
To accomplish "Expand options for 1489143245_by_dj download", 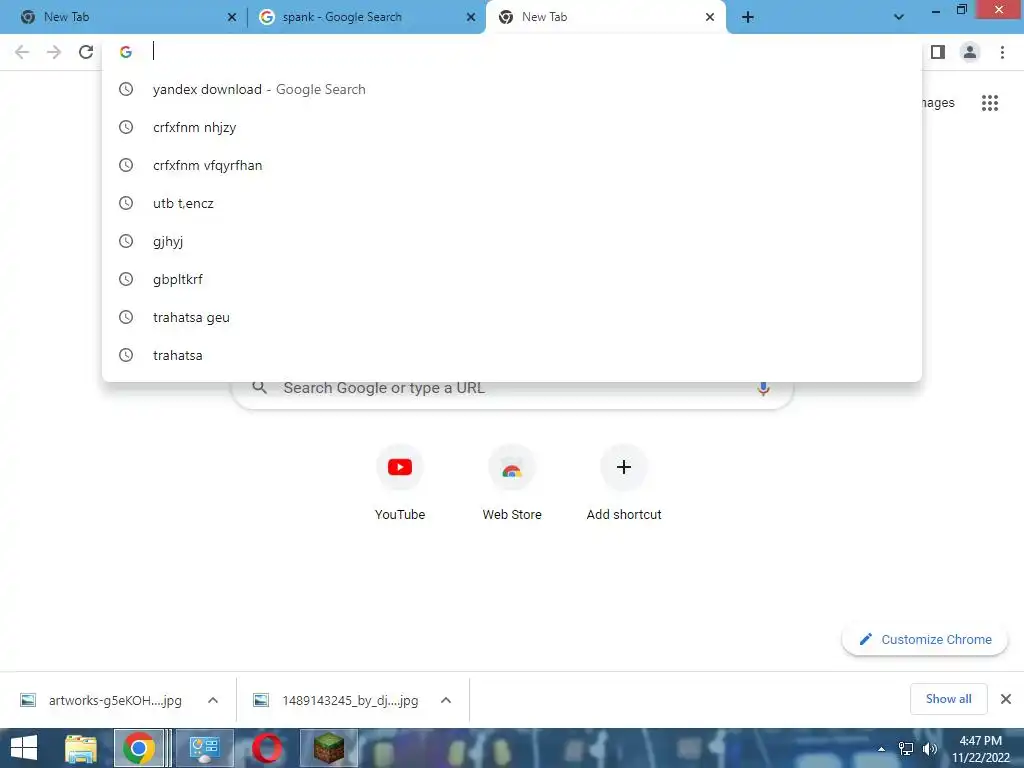I will point(446,700).
